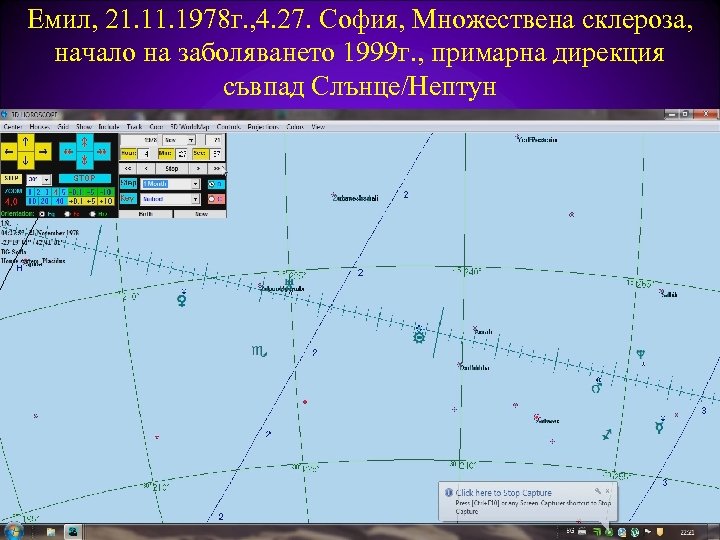Select the first Orientation radio button
The width and height of the screenshot is (720, 540).
pos(42,214)
